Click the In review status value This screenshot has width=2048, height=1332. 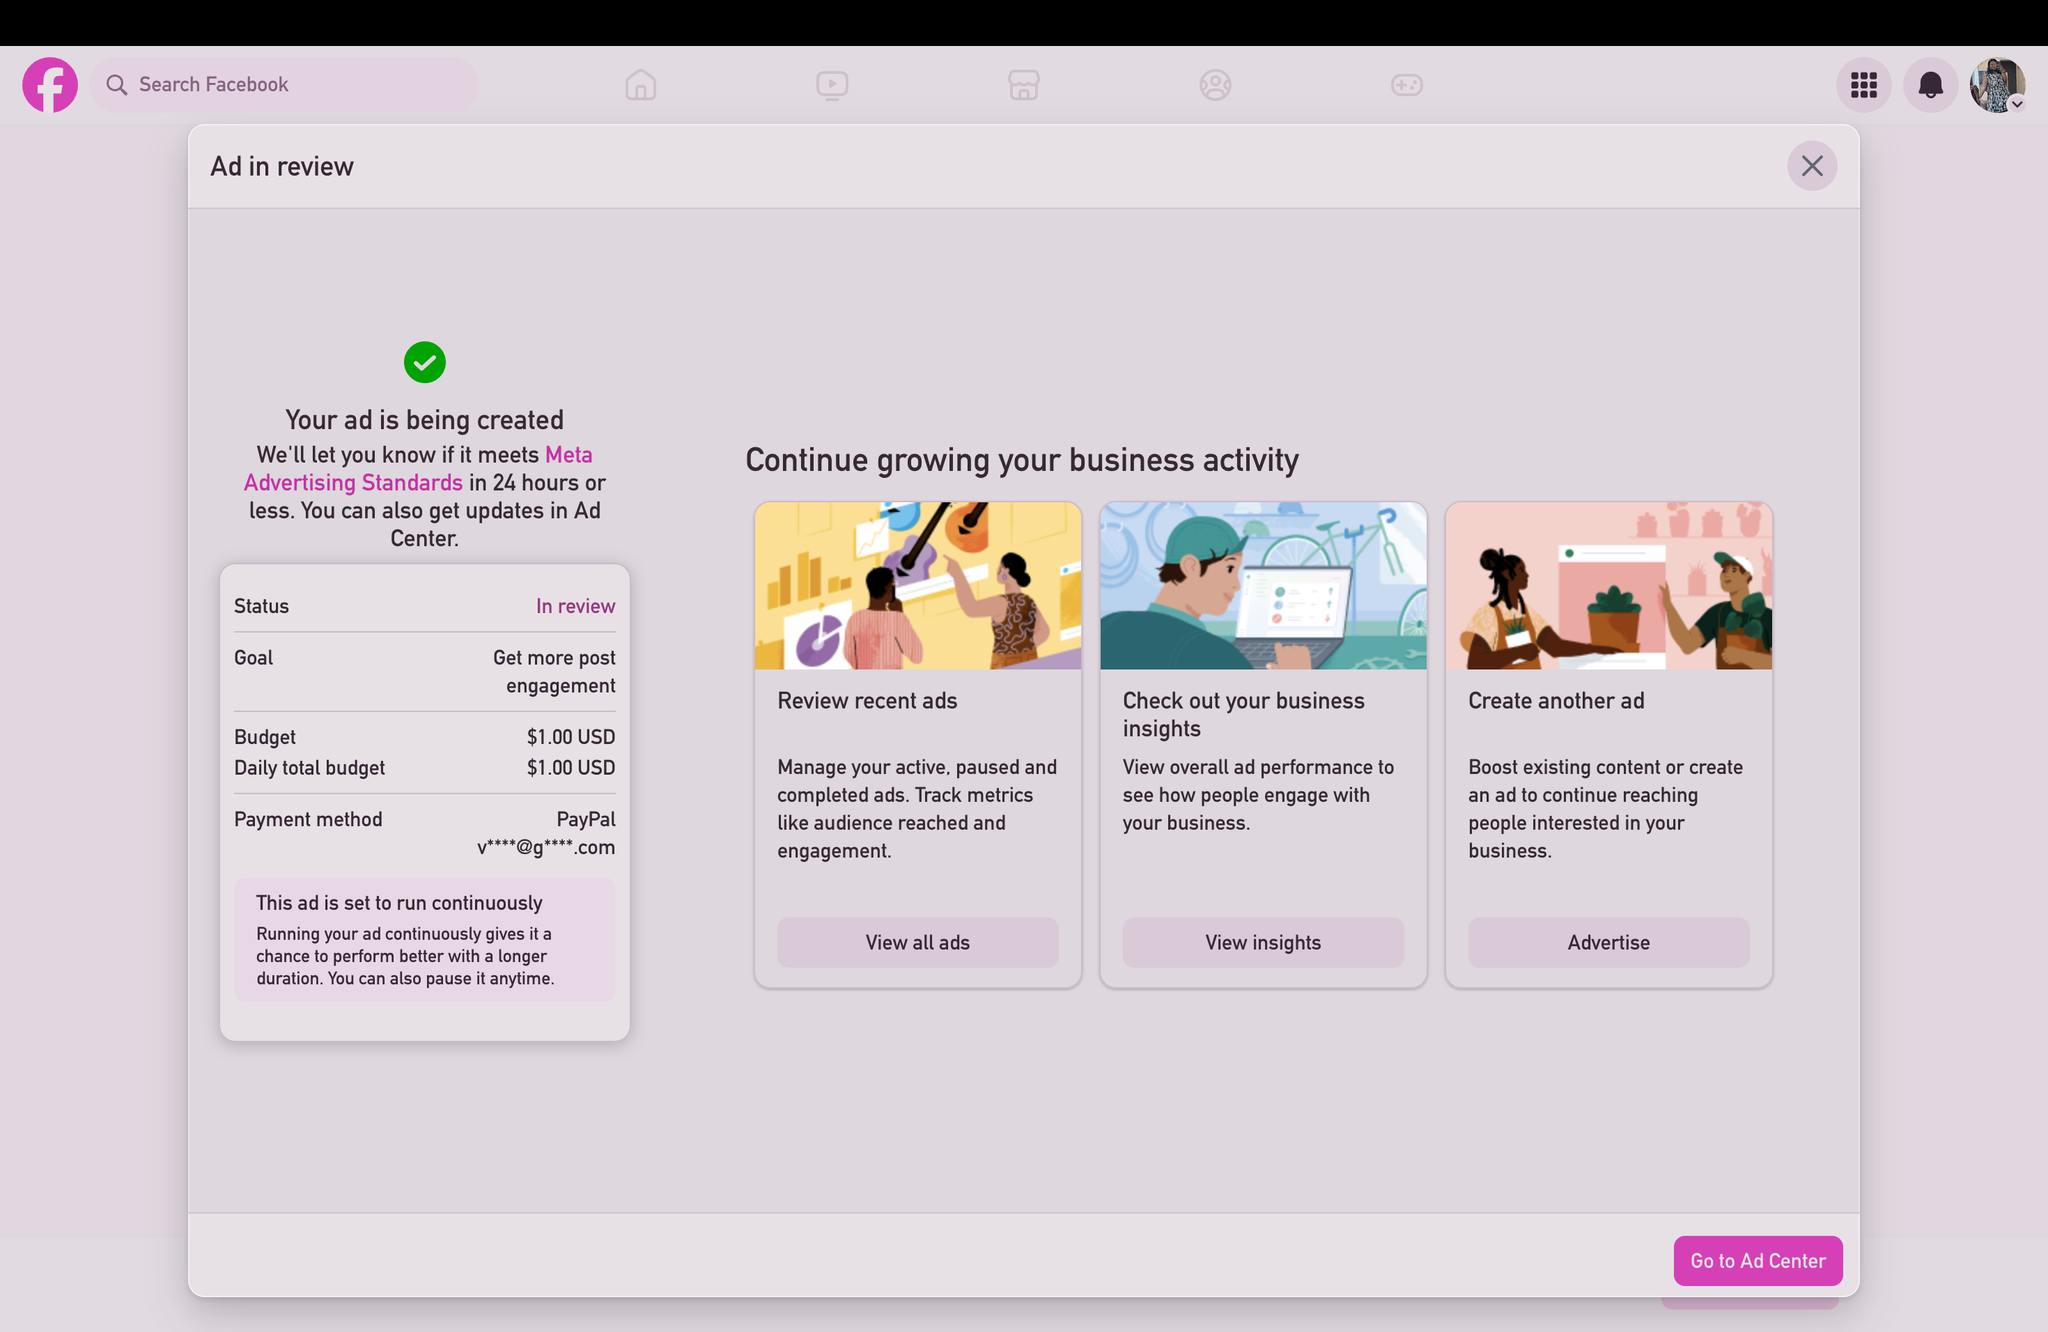(576, 606)
